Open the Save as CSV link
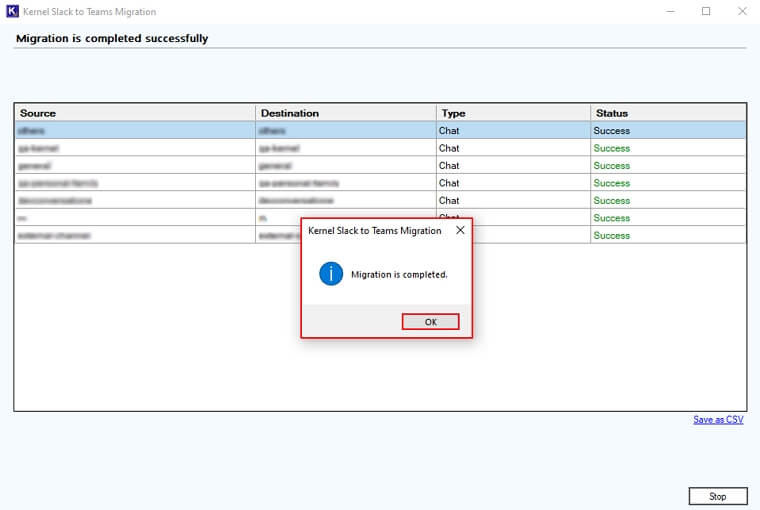Image resolution: width=760 pixels, height=510 pixels. [x=718, y=420]
